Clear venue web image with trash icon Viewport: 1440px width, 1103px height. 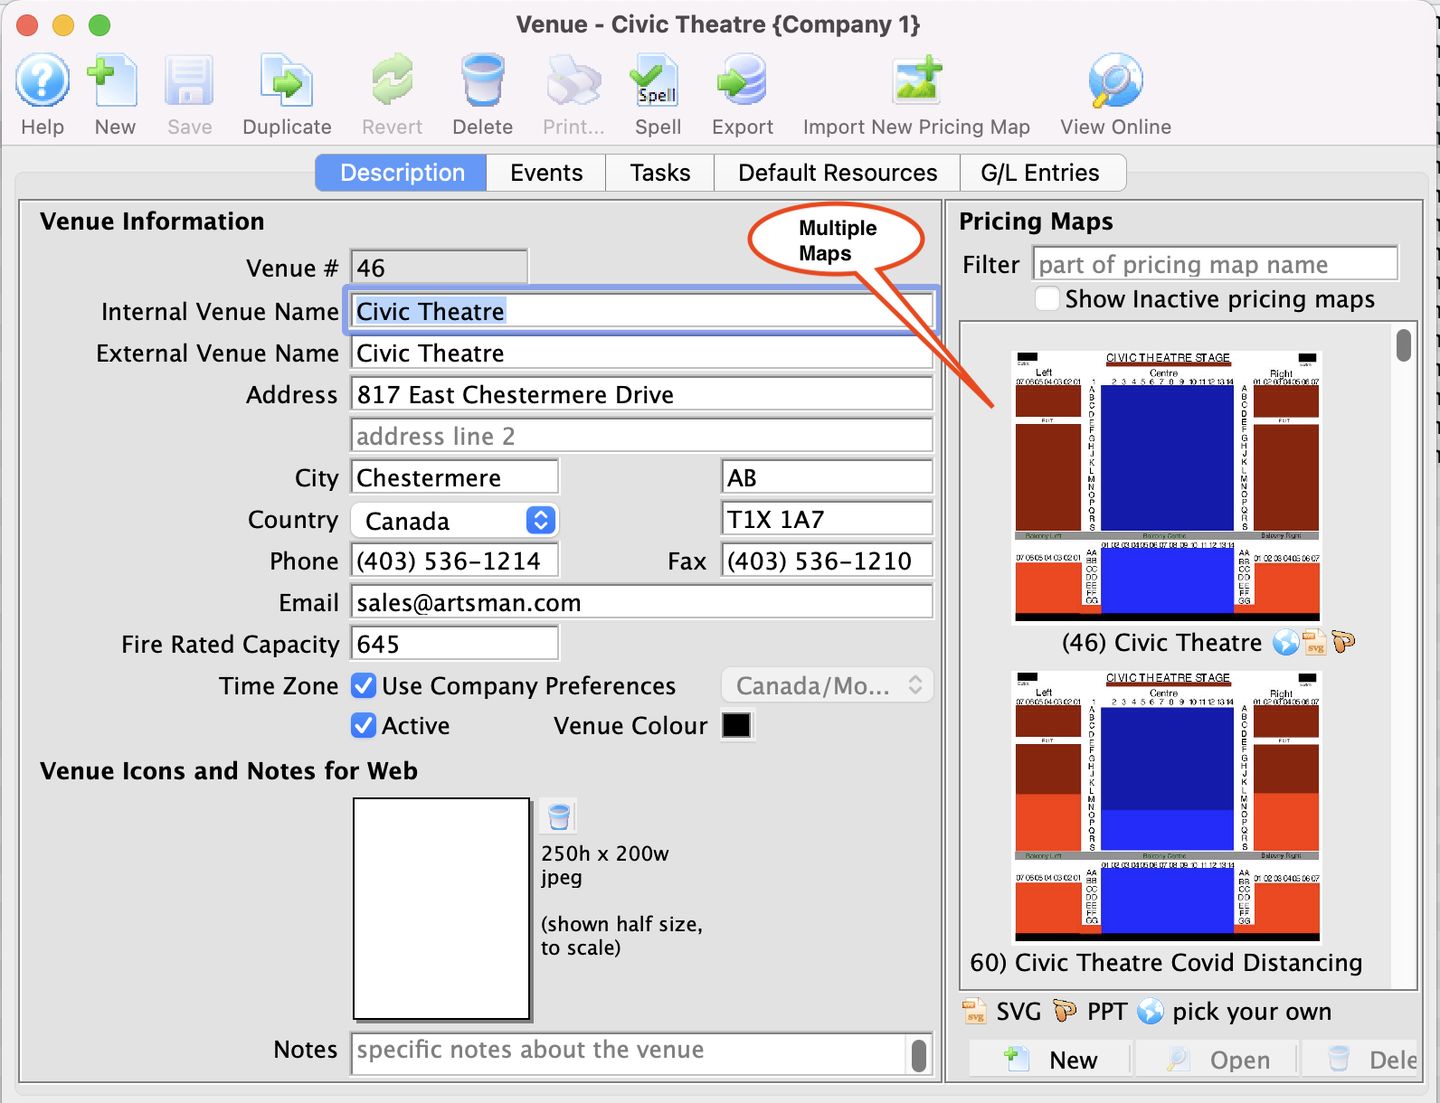[x=559, y=817]
